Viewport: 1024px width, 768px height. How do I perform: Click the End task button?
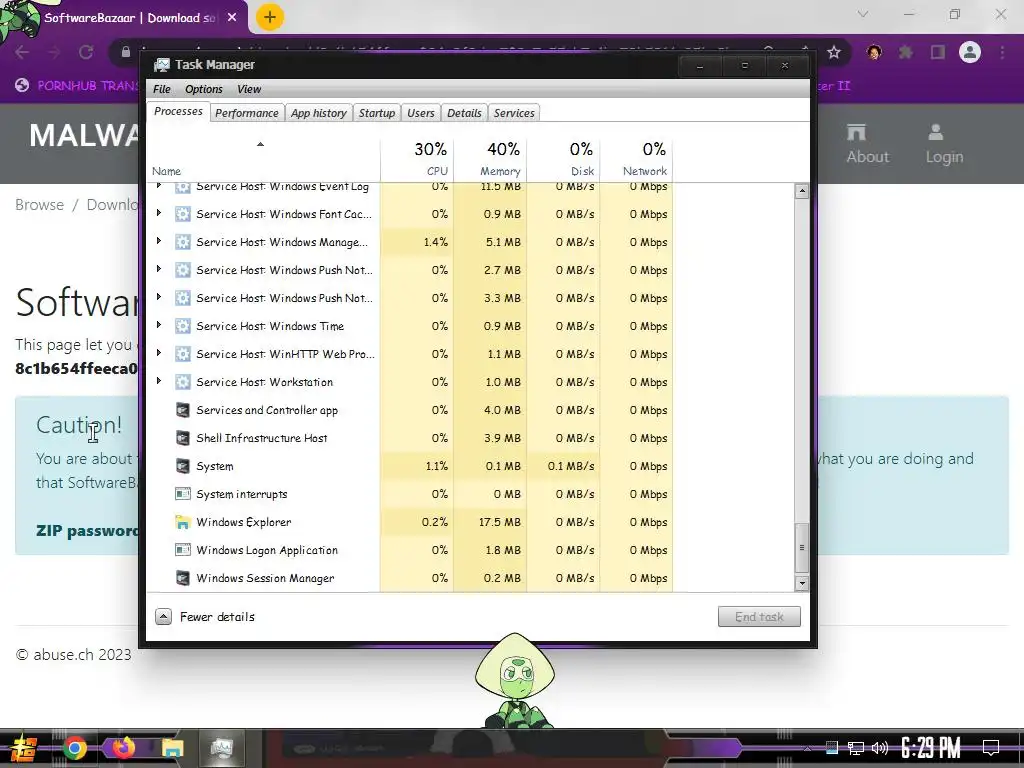click(759, 616)
